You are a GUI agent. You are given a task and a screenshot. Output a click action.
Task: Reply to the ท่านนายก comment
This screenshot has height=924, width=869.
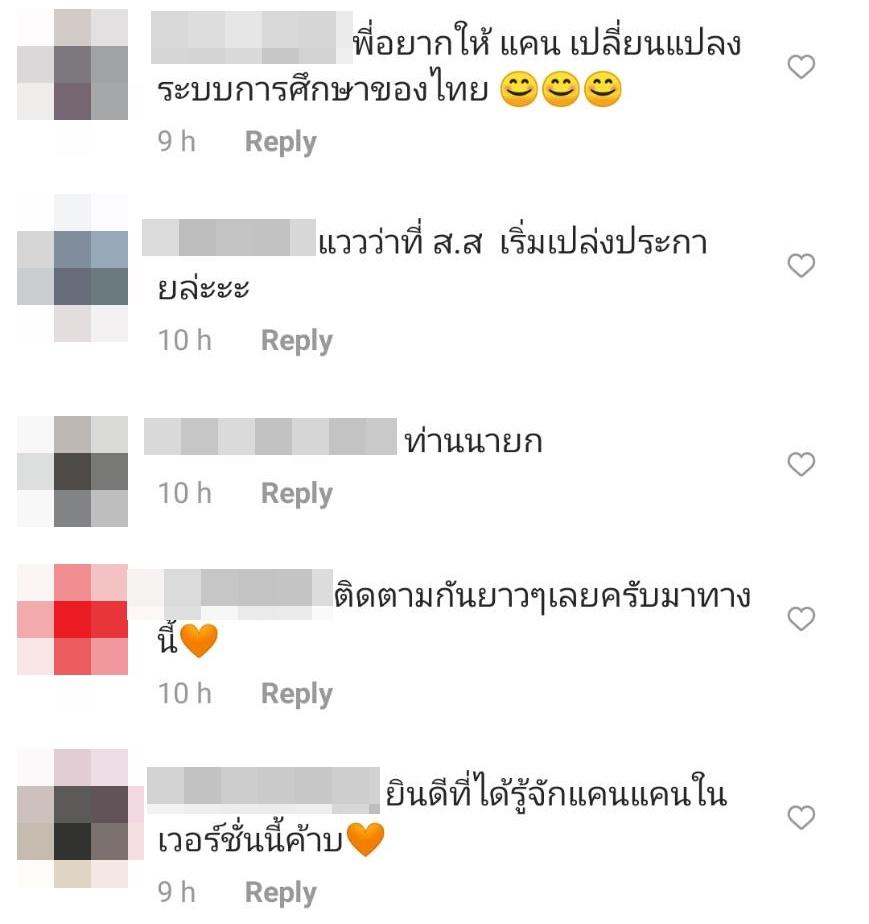click(x=296, y=494)
